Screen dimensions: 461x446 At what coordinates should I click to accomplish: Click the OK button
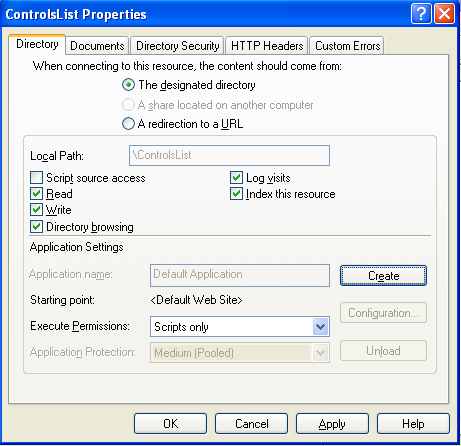tap(170, 424)
